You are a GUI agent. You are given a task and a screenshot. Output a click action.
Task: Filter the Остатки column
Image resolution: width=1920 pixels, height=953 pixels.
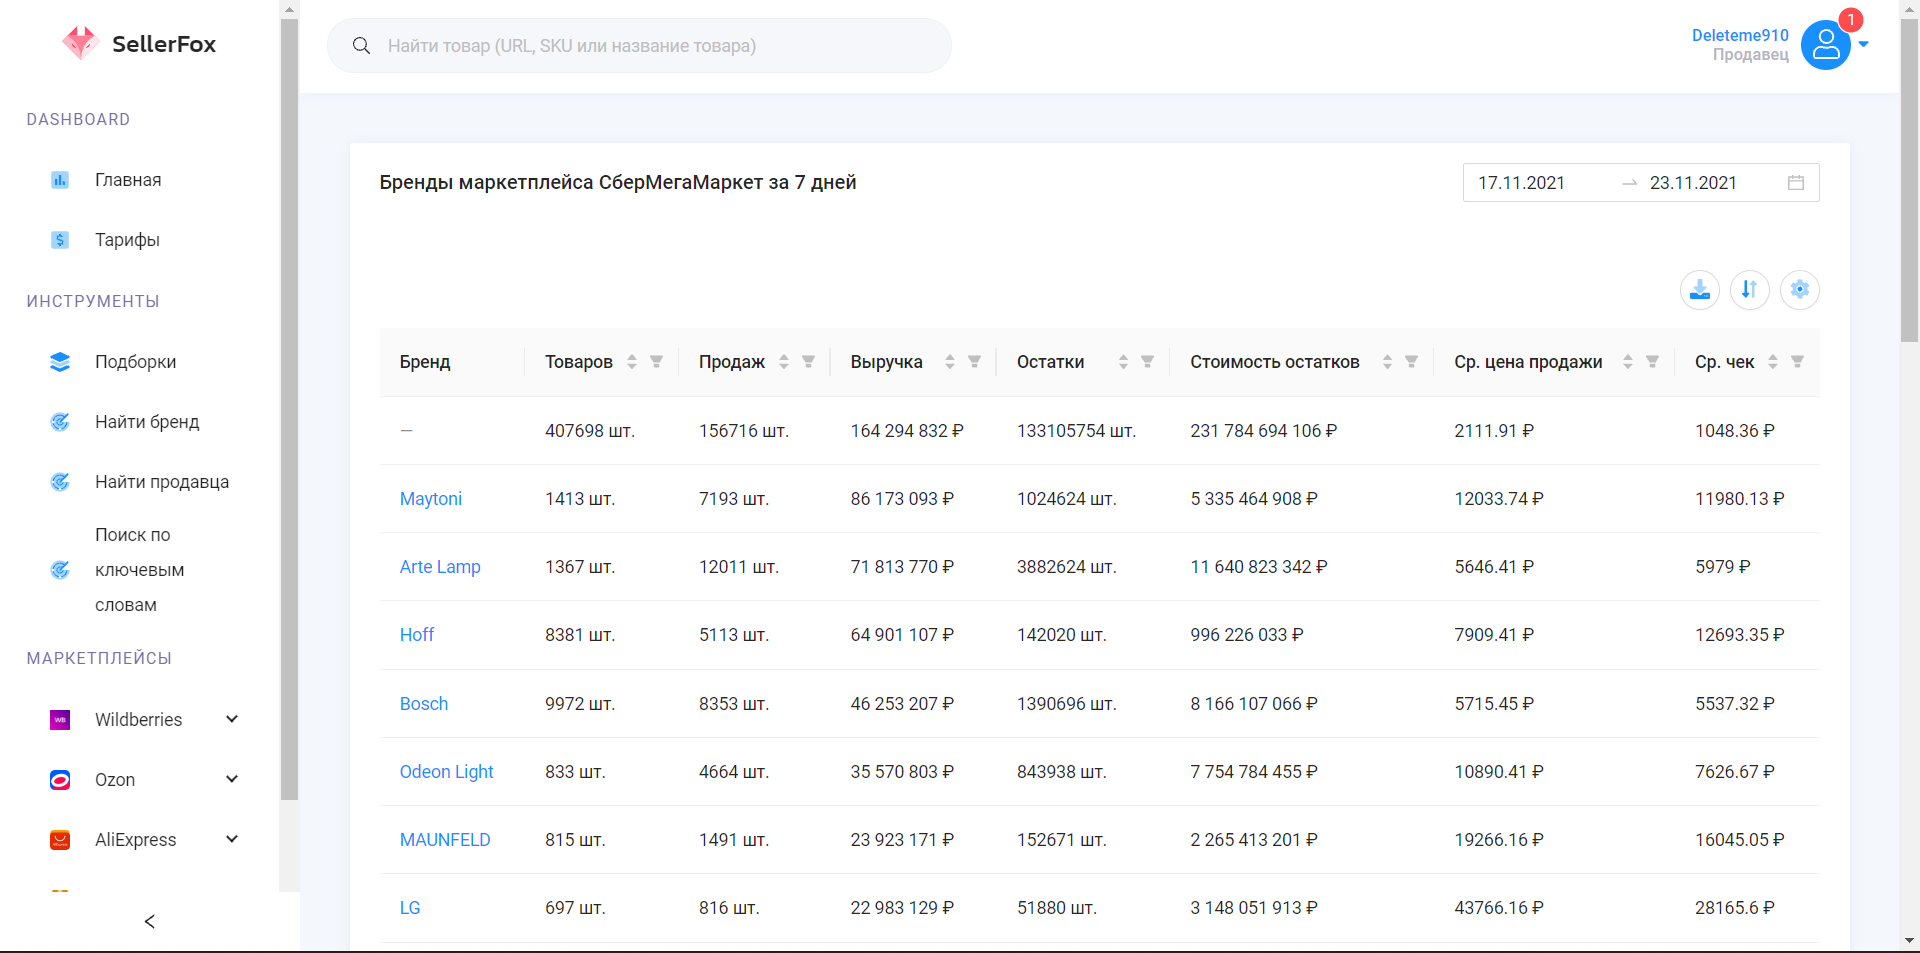coord(1148,362)
